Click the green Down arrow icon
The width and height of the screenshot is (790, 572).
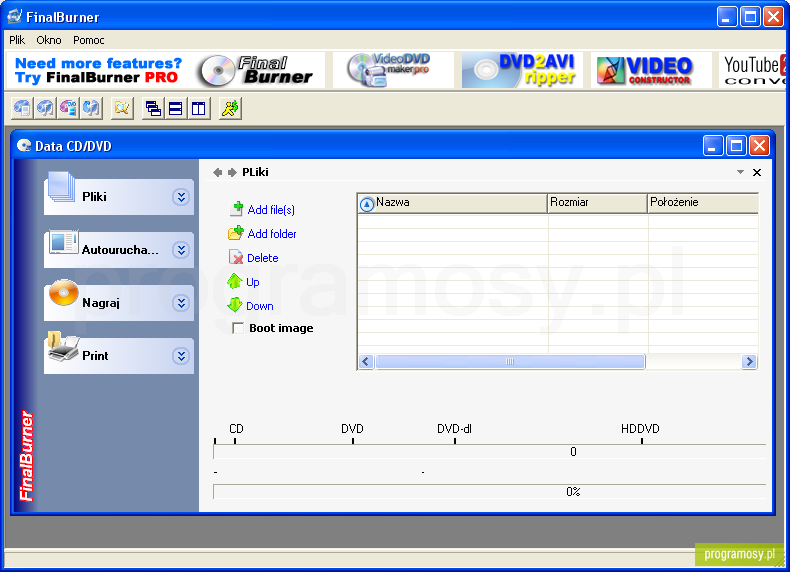(235, 304)
